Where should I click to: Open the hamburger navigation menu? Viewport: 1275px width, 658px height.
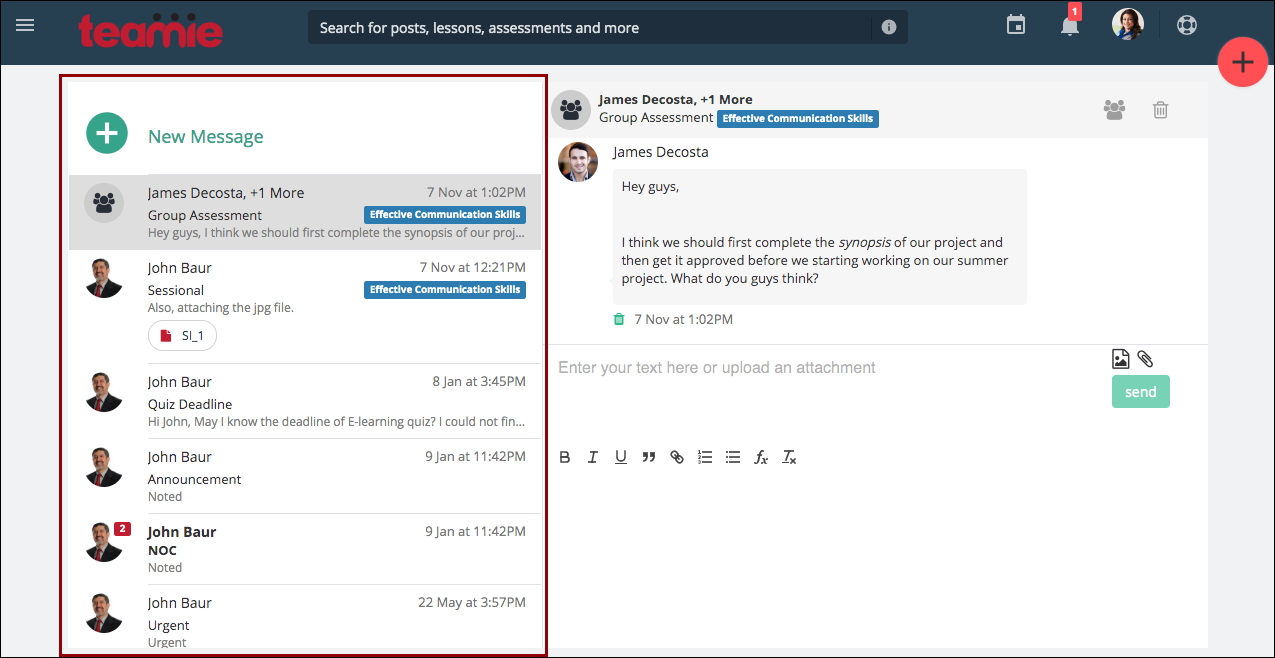tap(25, 25)
